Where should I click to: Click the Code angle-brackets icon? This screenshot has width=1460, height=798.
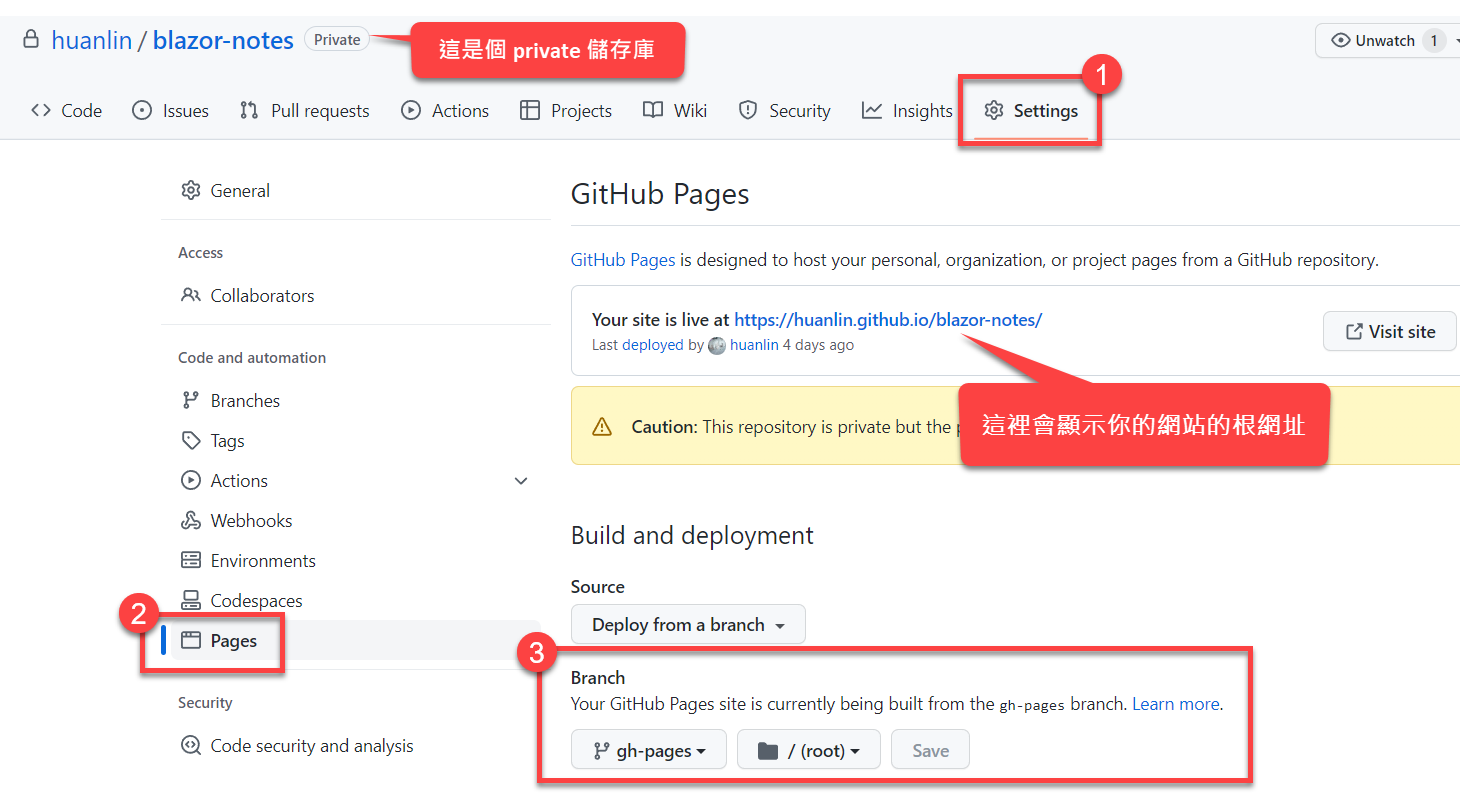click(41, 110)
